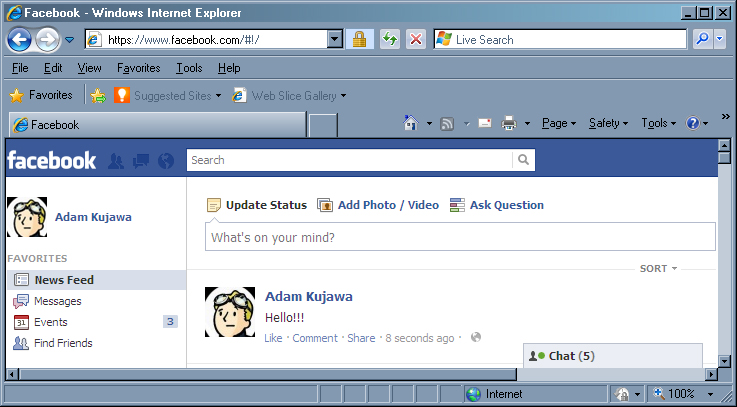
Task: Click the browser Forward arrow button
Action: tap(47, 40)
